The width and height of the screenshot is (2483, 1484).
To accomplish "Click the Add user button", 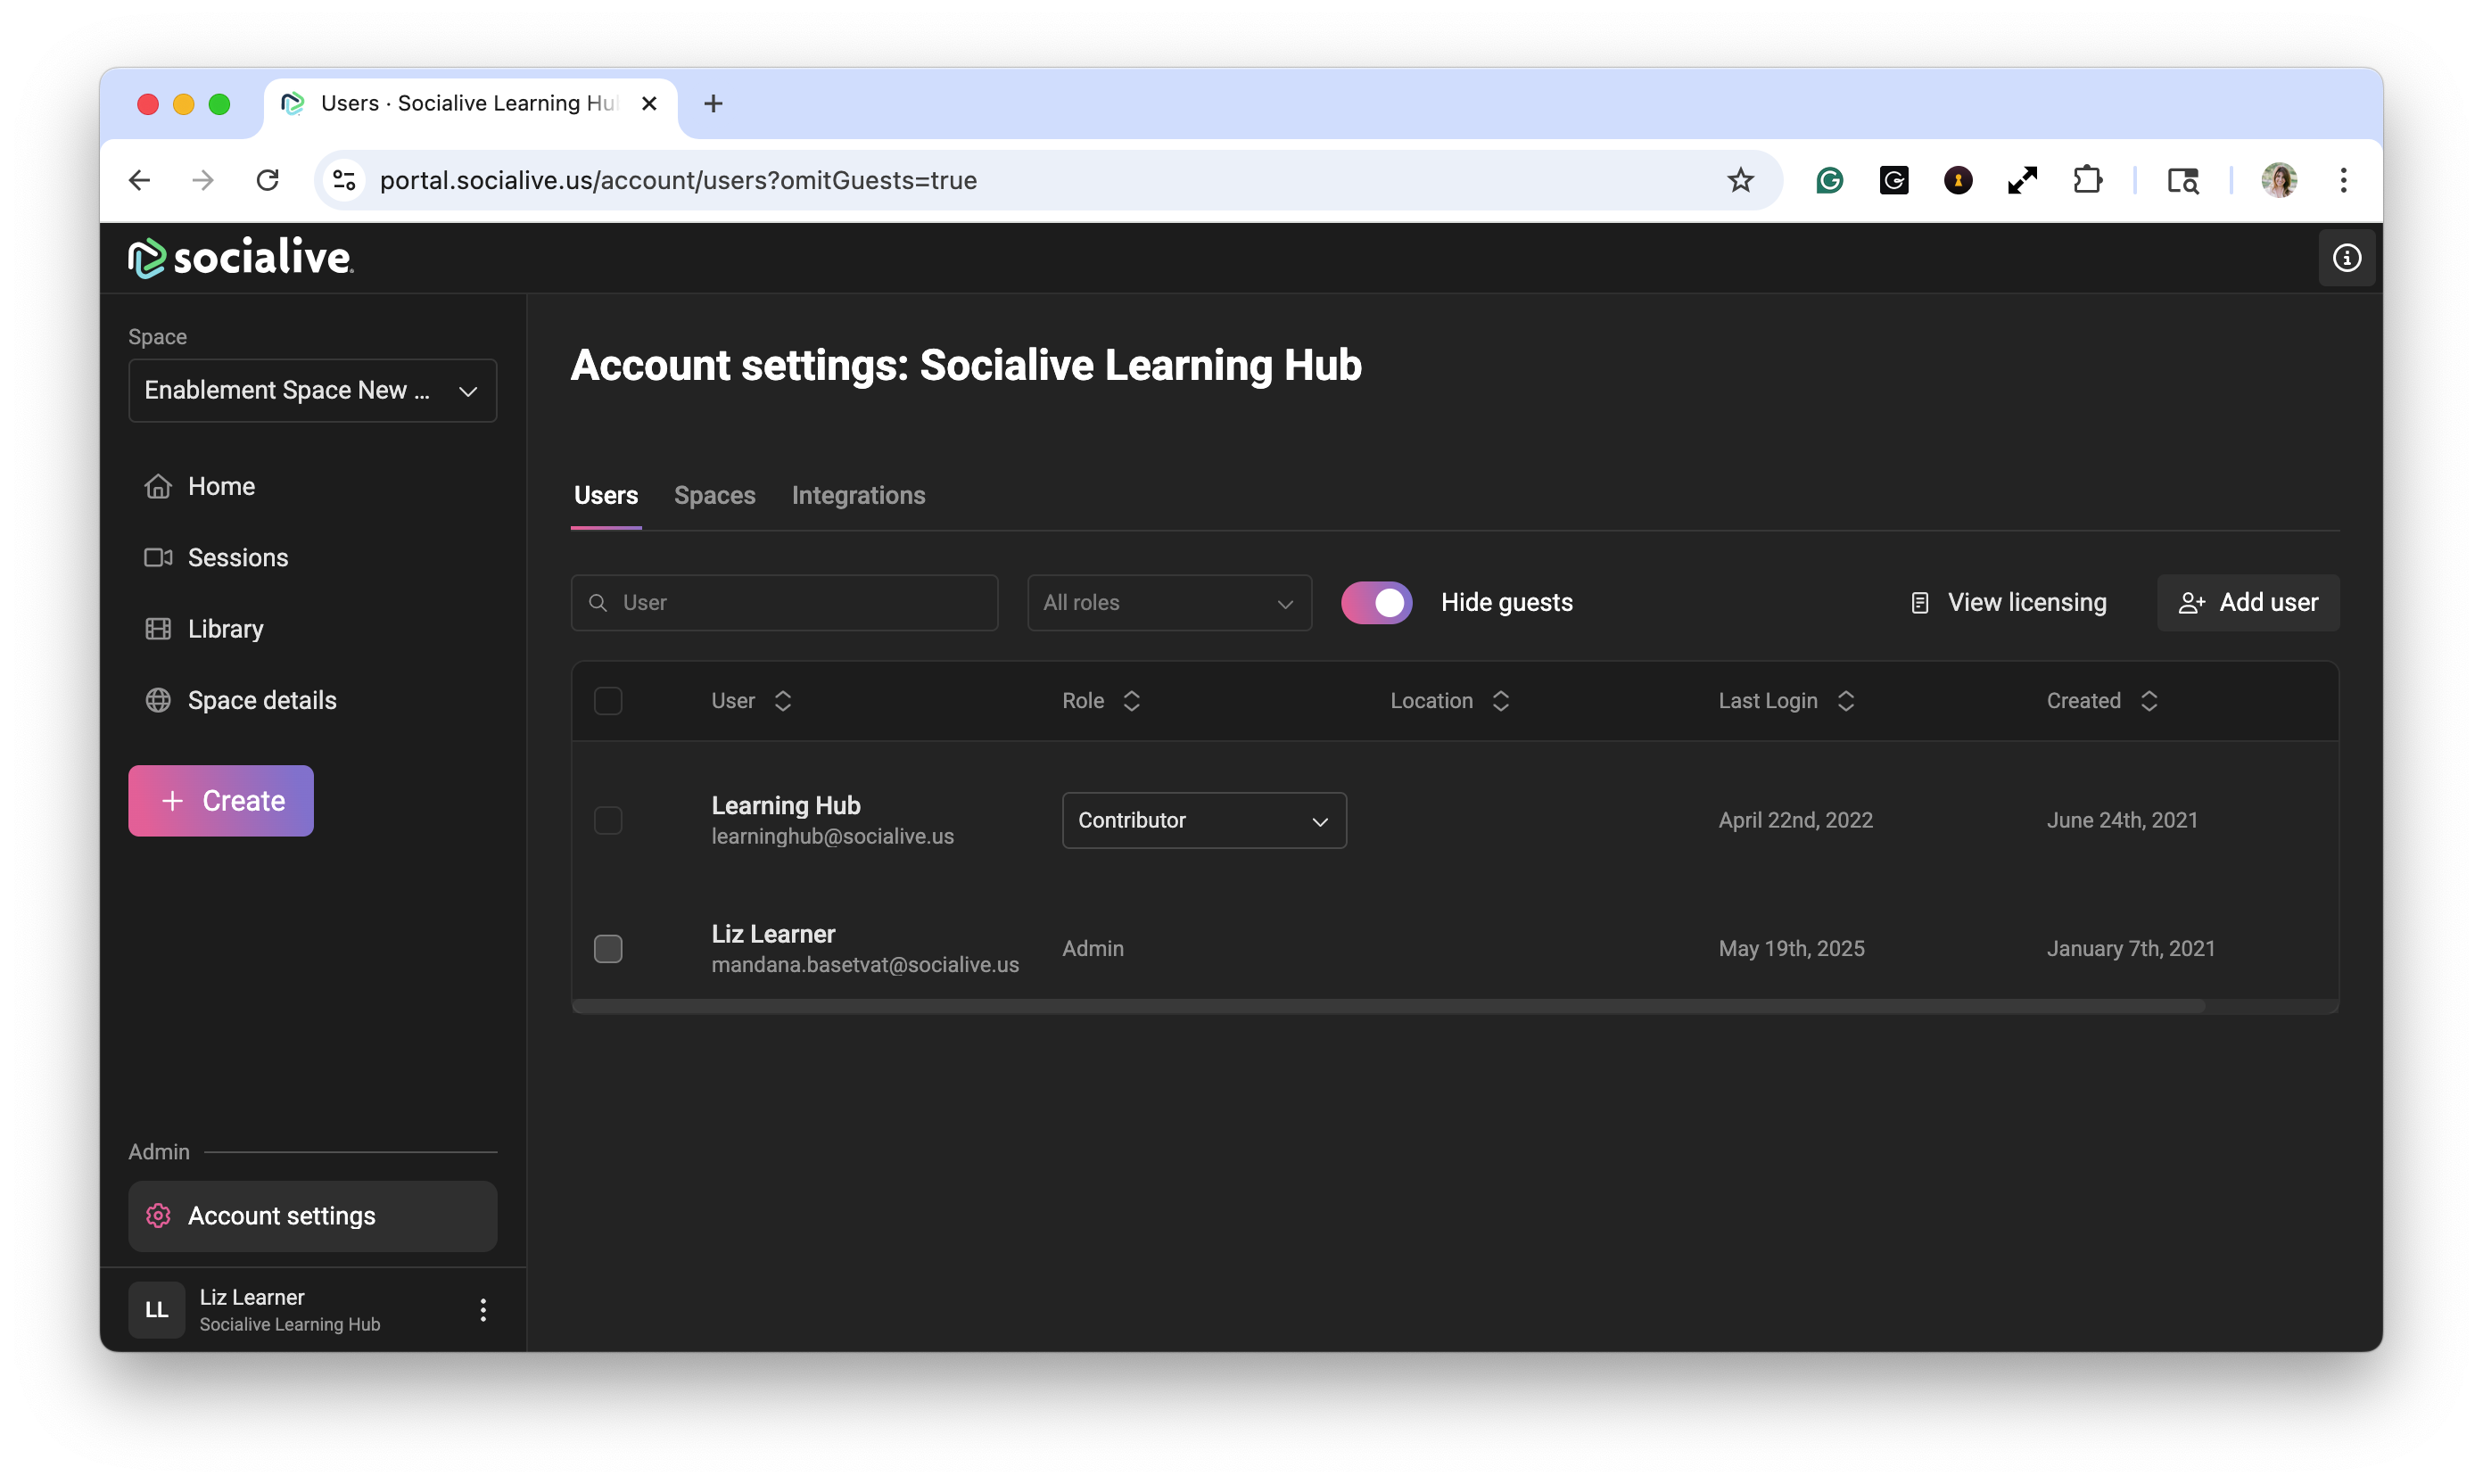I will click(x=2247, y=602).
